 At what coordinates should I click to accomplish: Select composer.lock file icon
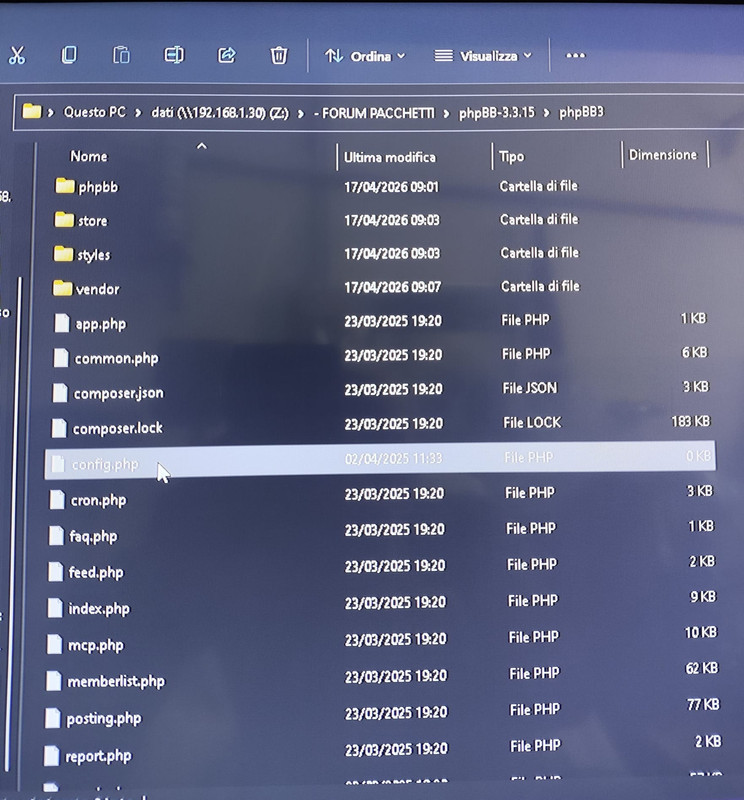pos(59,428)
